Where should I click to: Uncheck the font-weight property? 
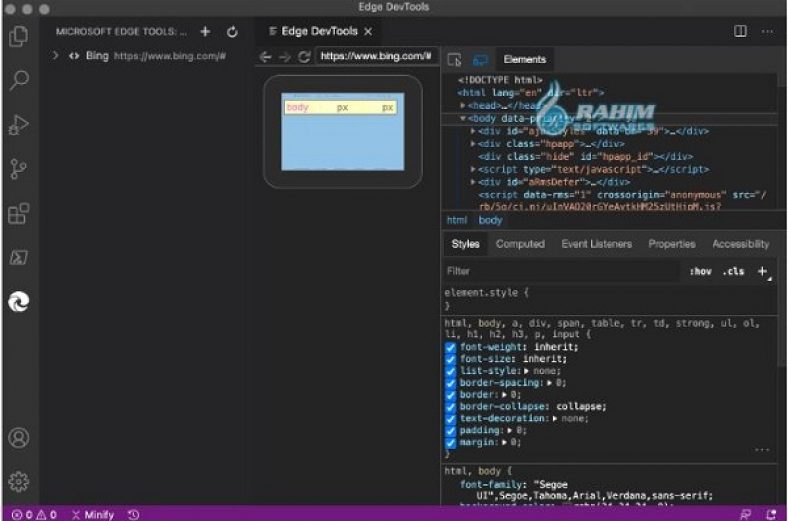pos(450,347)
